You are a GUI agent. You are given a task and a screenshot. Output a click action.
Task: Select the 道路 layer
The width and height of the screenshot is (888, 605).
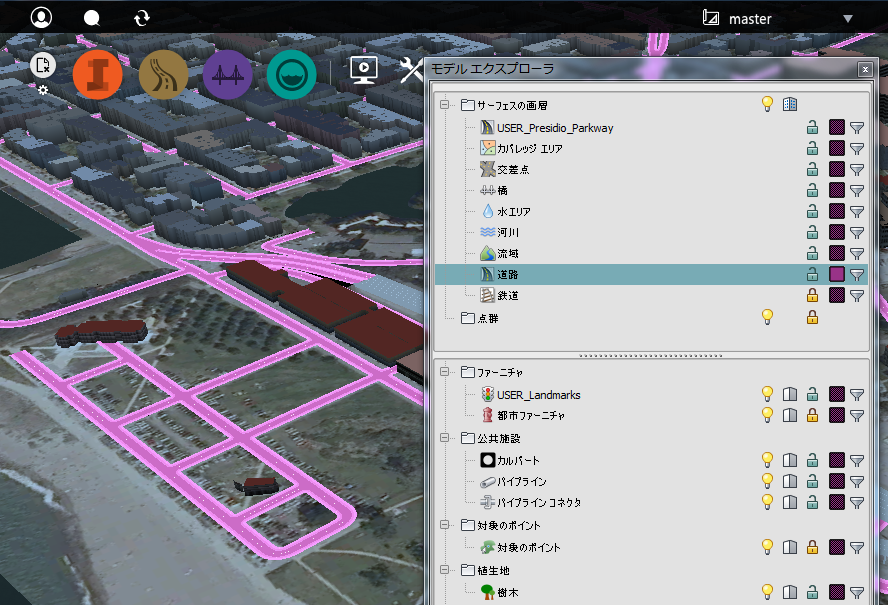click(x=651, y=274)
